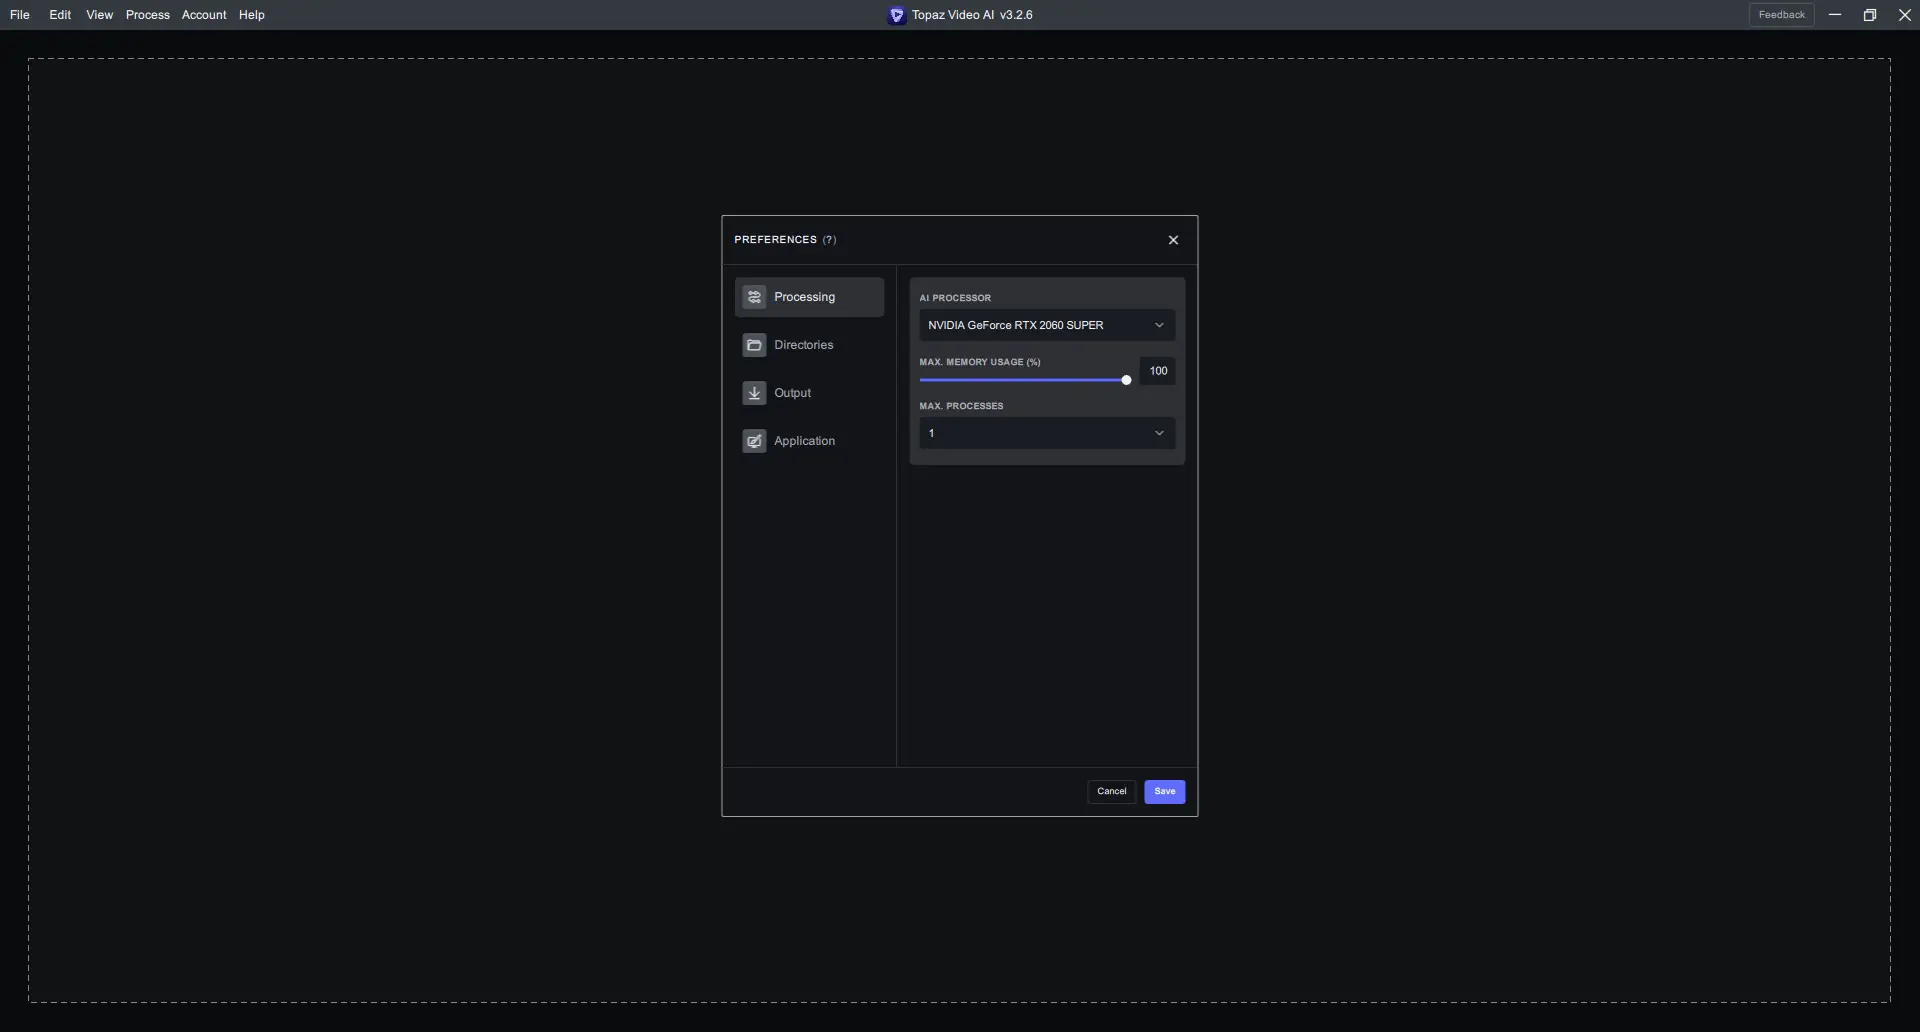Screen dimensions: 1920x1032
Task: Open the Process menu
Action: [147, 15]
